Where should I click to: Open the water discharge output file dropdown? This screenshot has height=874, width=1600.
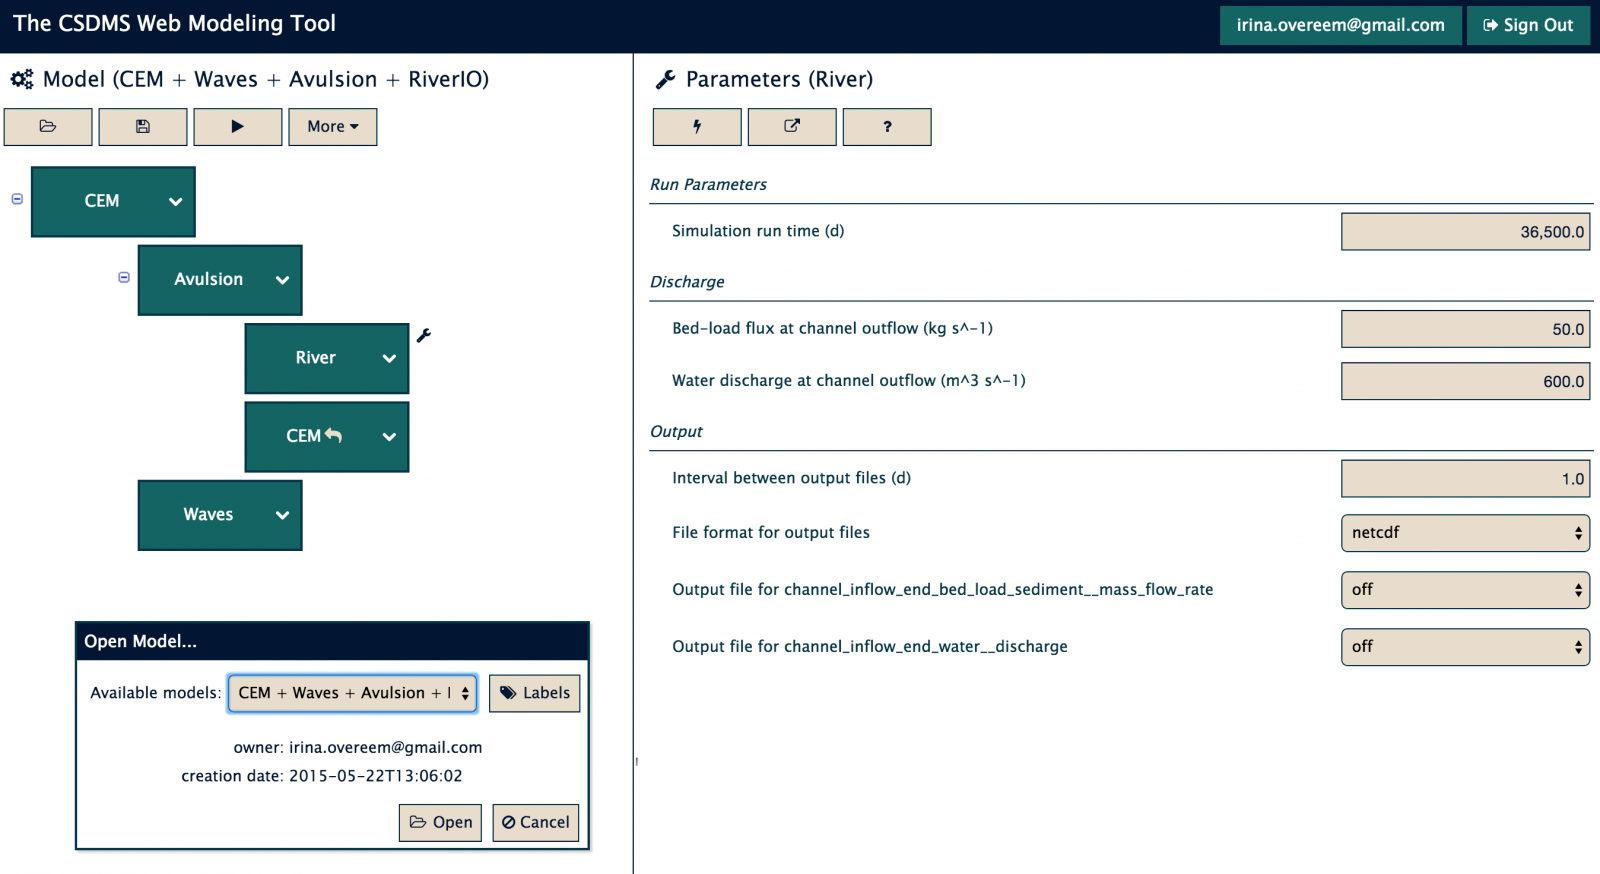1464,647
